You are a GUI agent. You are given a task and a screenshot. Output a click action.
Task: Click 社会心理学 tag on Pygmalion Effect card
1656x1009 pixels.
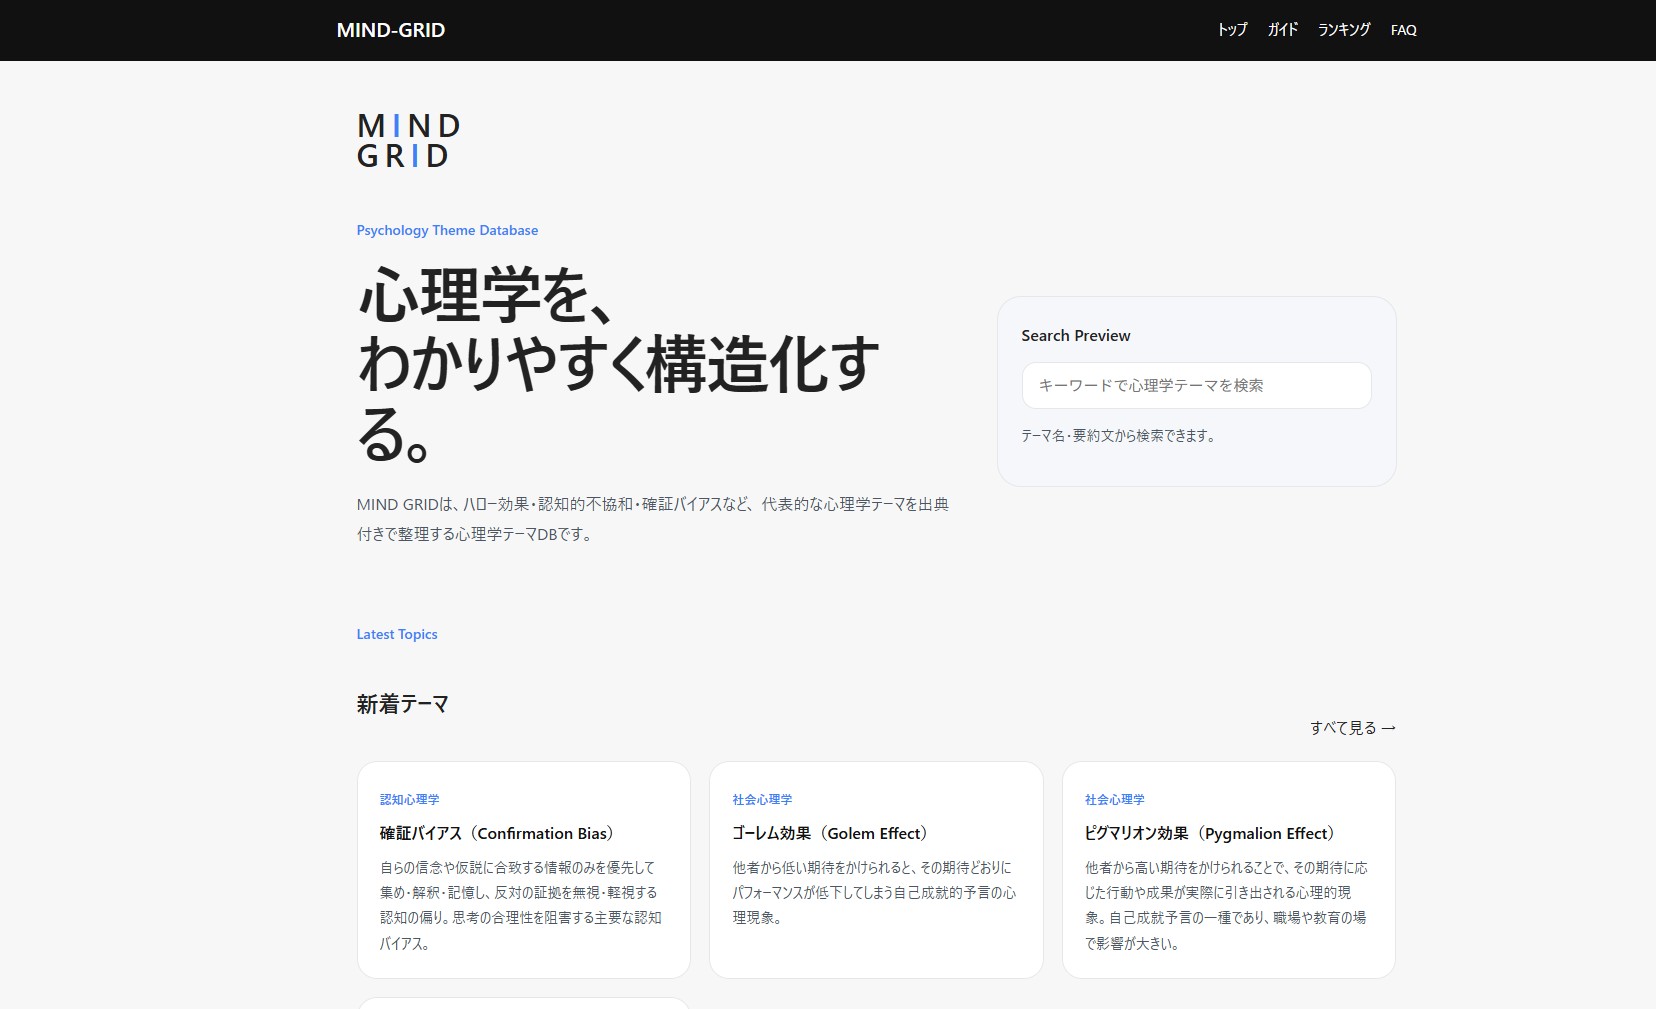pos(1115,799)
